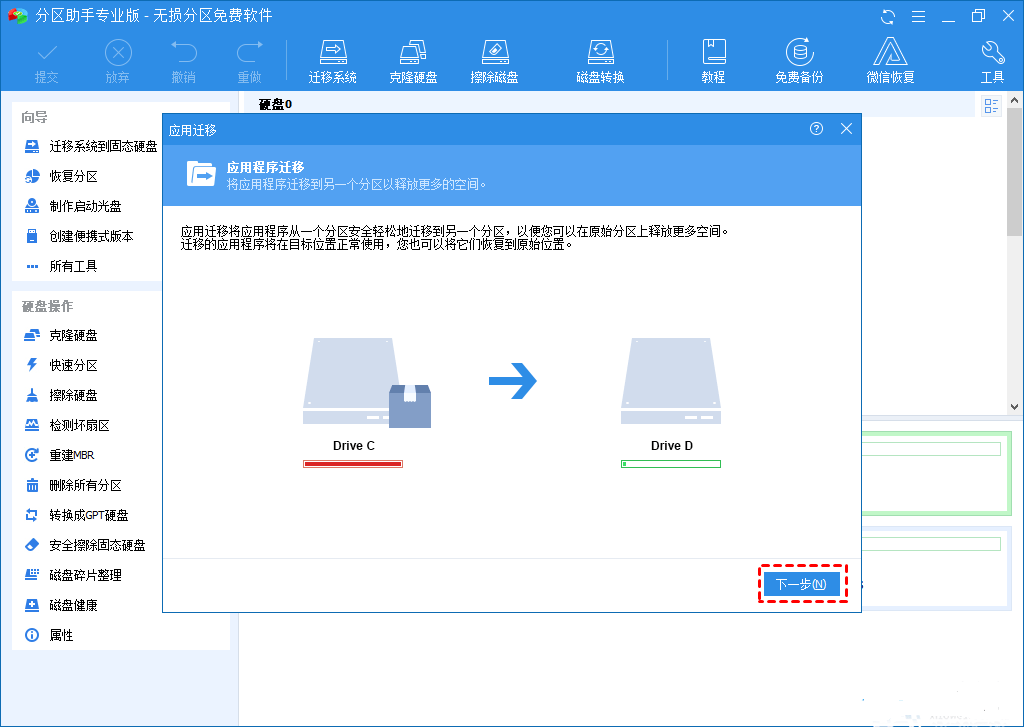Screen dimensions: 1024x727
Task: Click the 下一步(N) button in the dialog
Action: coord(802,583)
